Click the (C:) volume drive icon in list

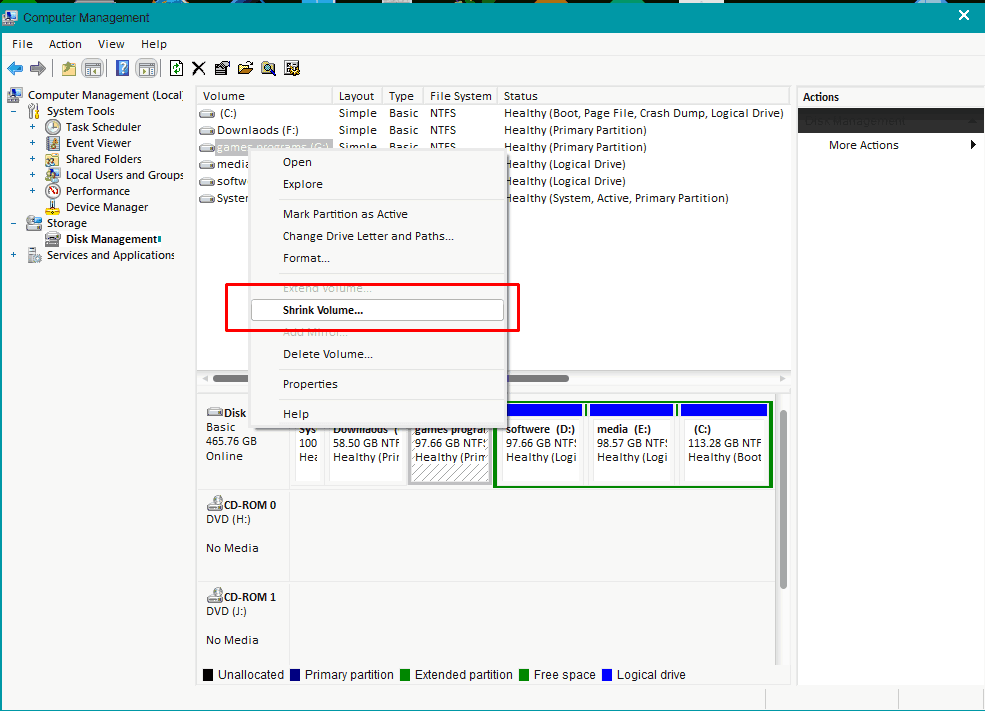pos(207,114)
